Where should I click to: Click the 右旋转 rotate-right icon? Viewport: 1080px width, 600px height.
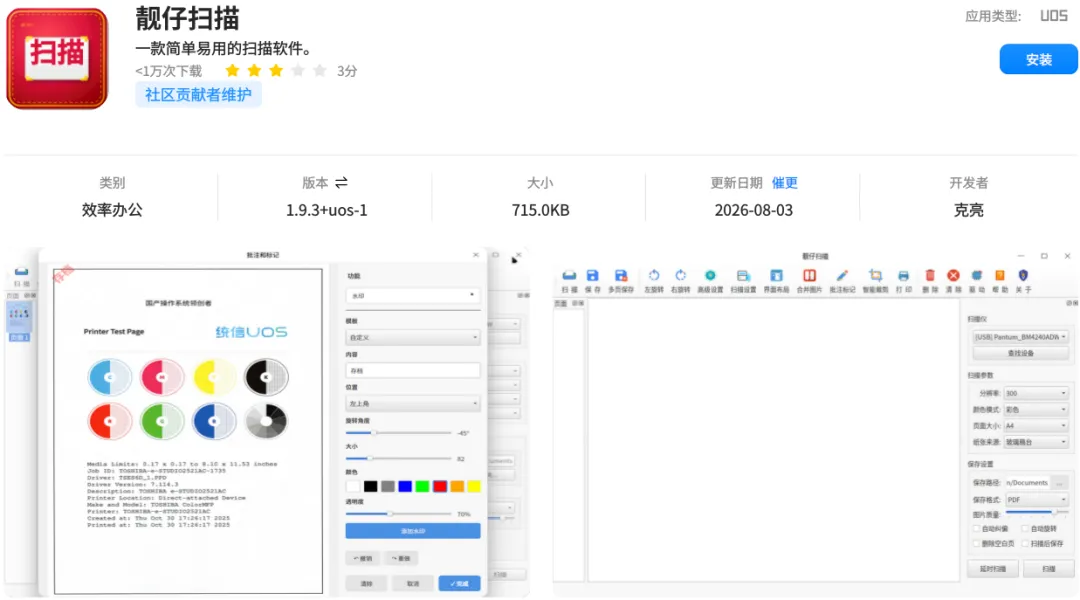(681, 276)
